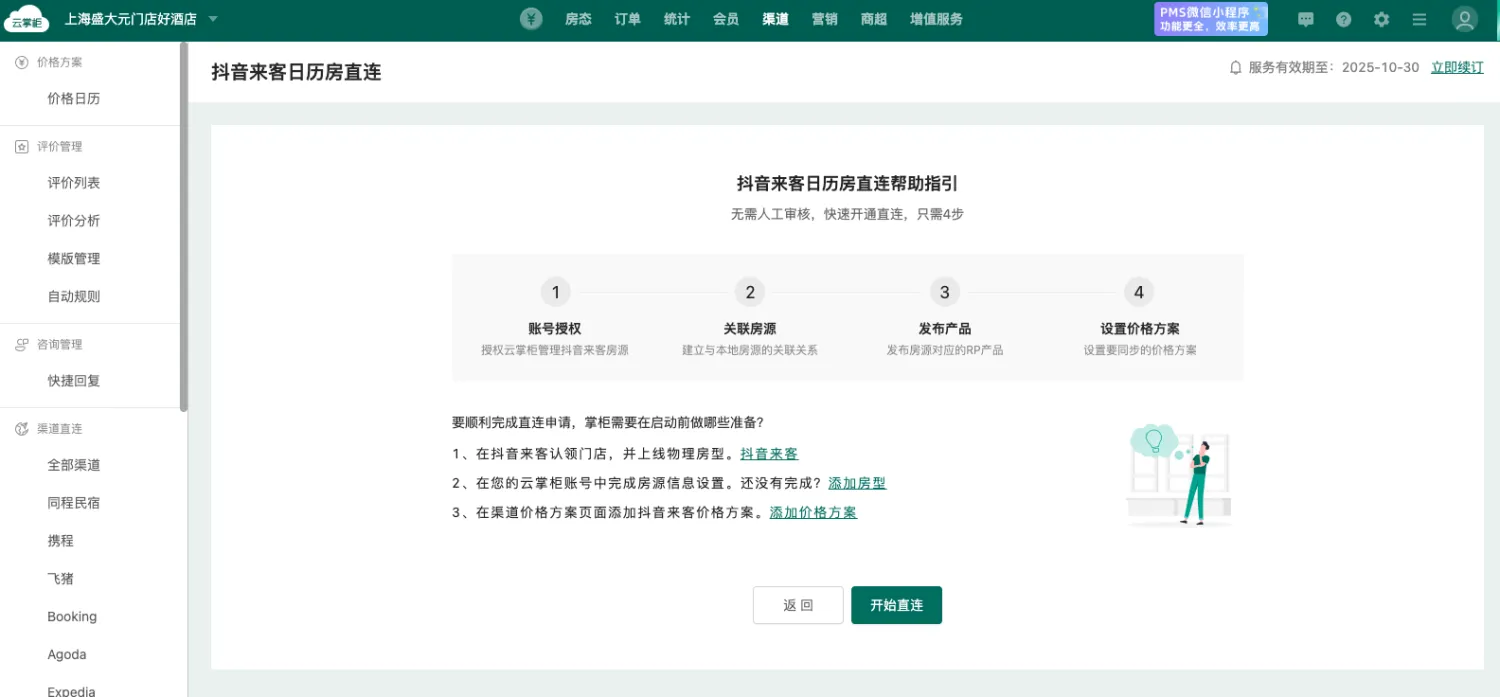Click the 发布产品 step label
Viewport: 1500px width, 697px height.
(945, 329)
